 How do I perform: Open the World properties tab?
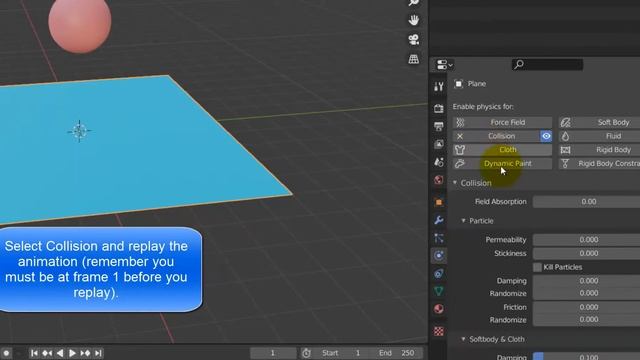click(x=439, y=180)
